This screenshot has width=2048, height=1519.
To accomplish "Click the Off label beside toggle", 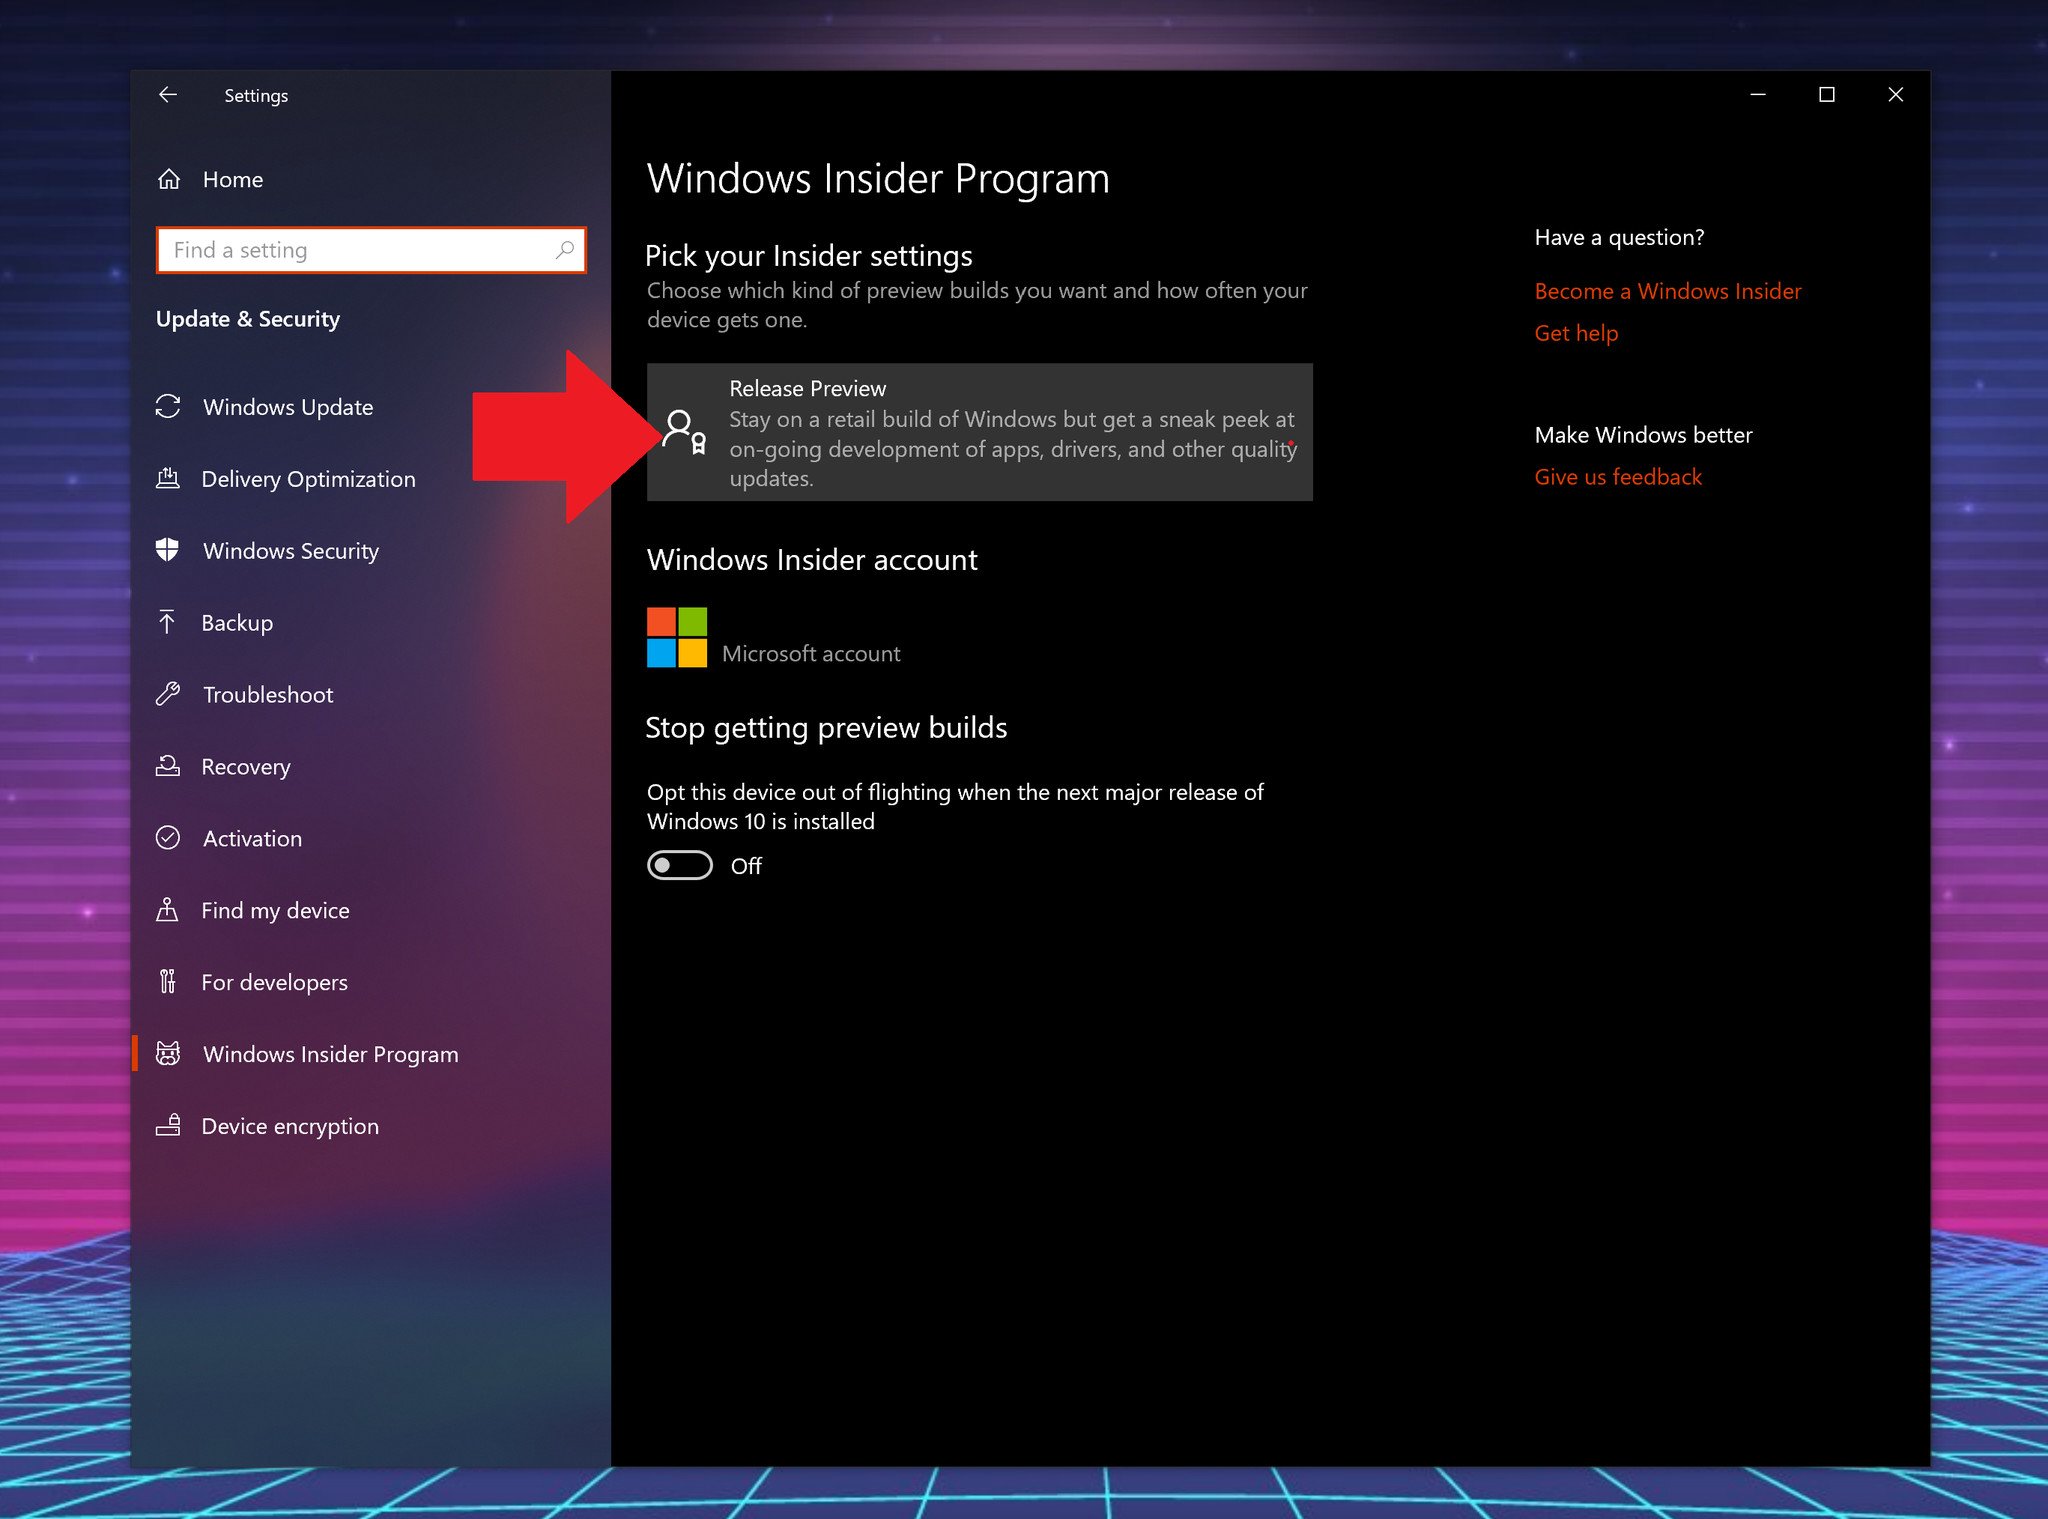I will pos(746,866).
